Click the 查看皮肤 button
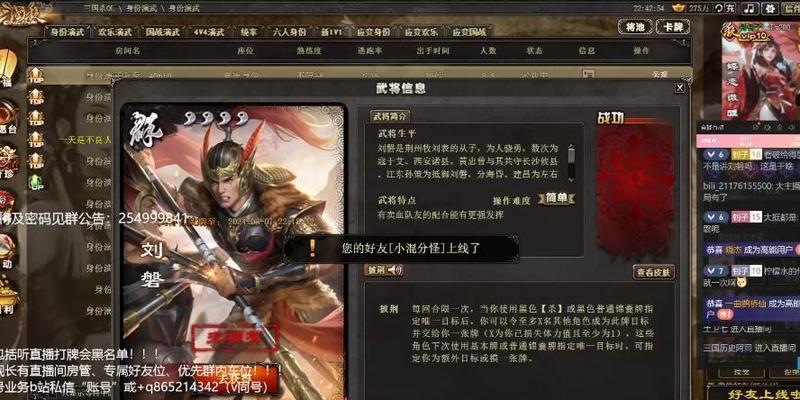The height and width of the screenshot is (400, 800). [x=654, y=272]
